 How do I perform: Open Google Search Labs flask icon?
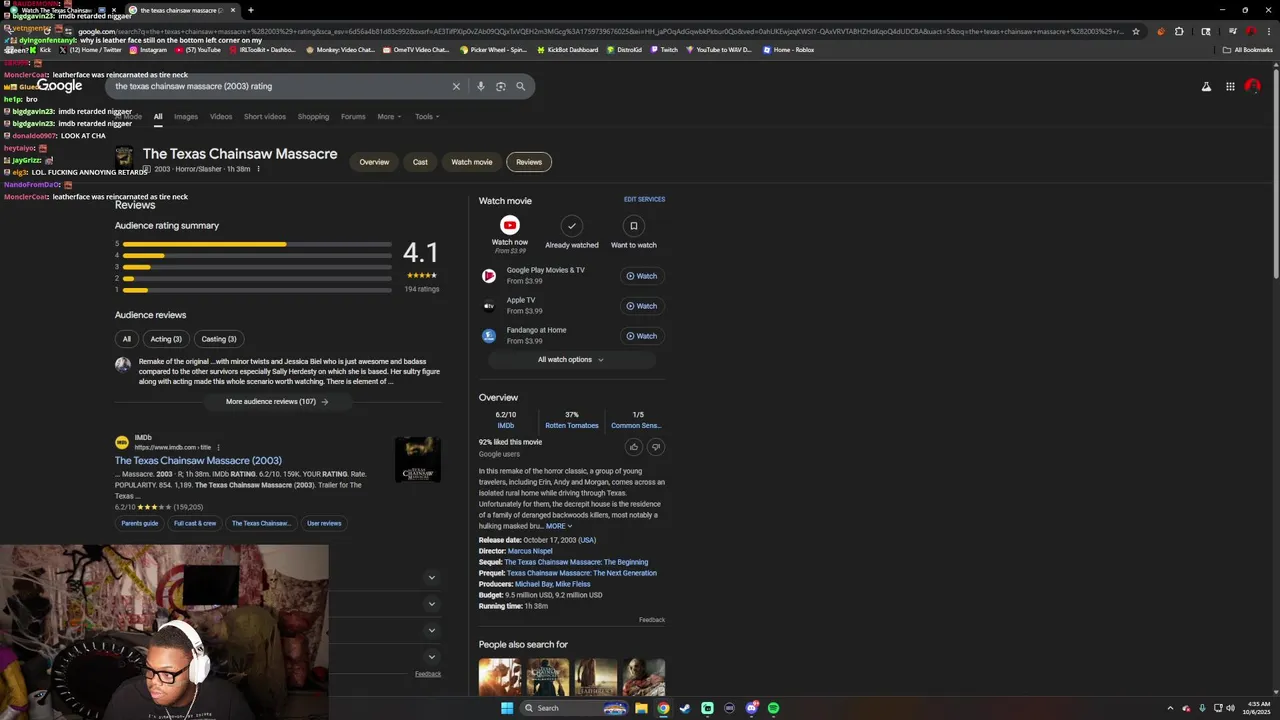coord(1206,87)
